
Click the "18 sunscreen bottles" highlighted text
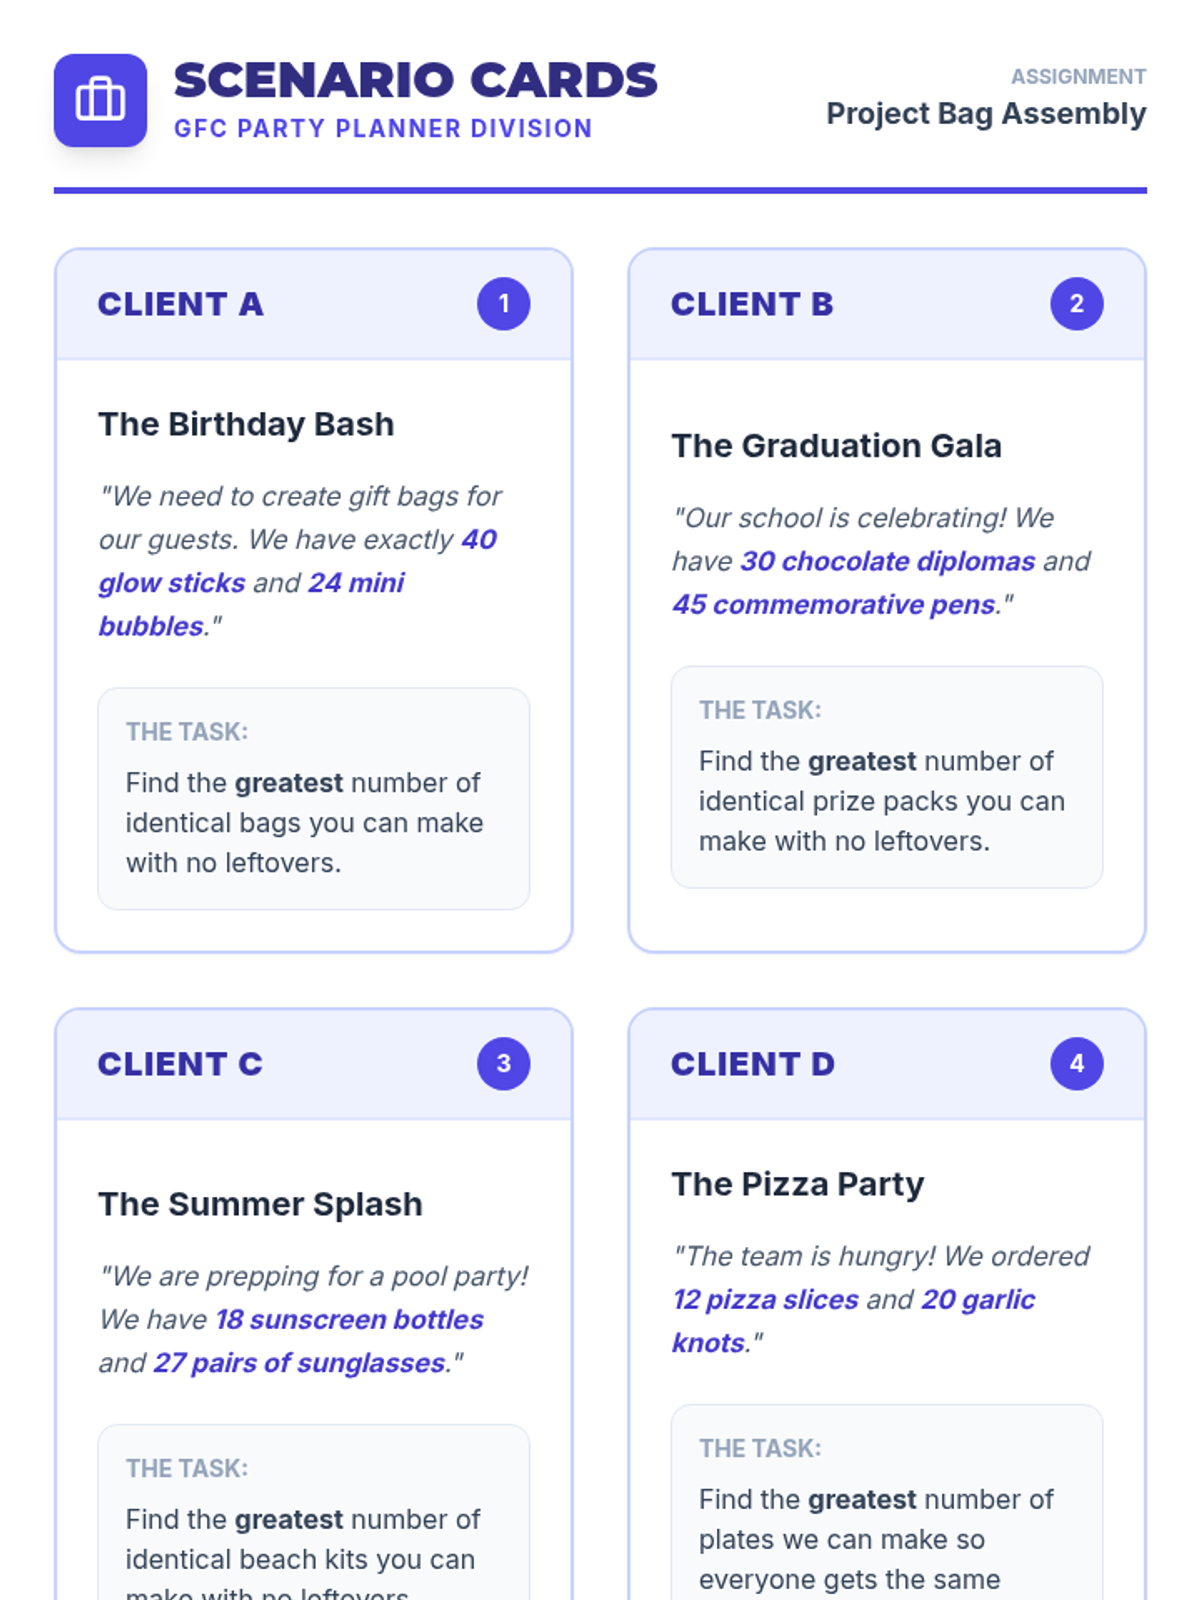coord(349,1320)
